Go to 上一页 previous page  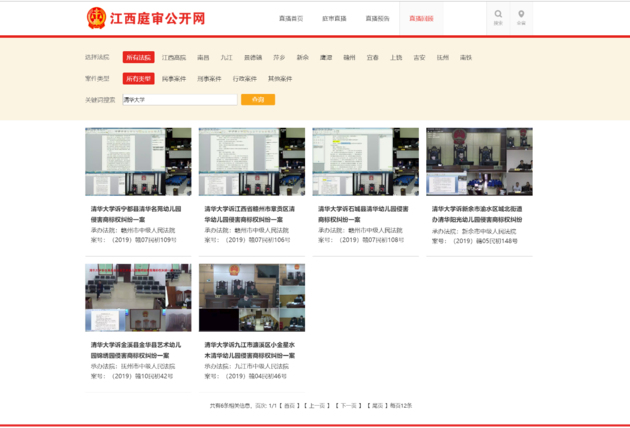pos(317,405)
